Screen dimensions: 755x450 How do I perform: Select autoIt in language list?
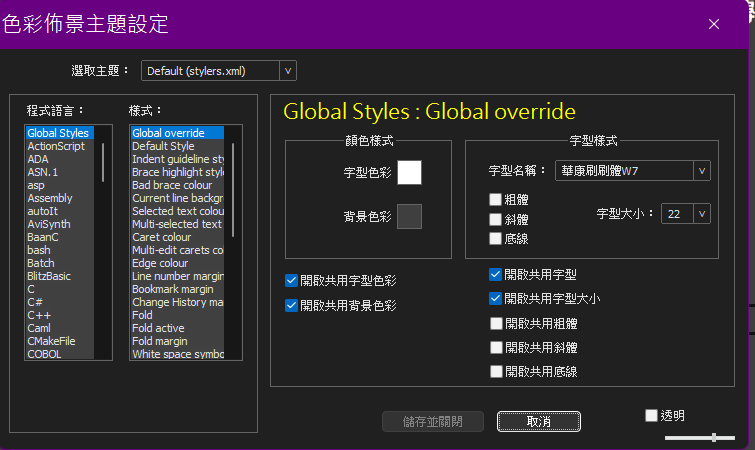(60, 211)
